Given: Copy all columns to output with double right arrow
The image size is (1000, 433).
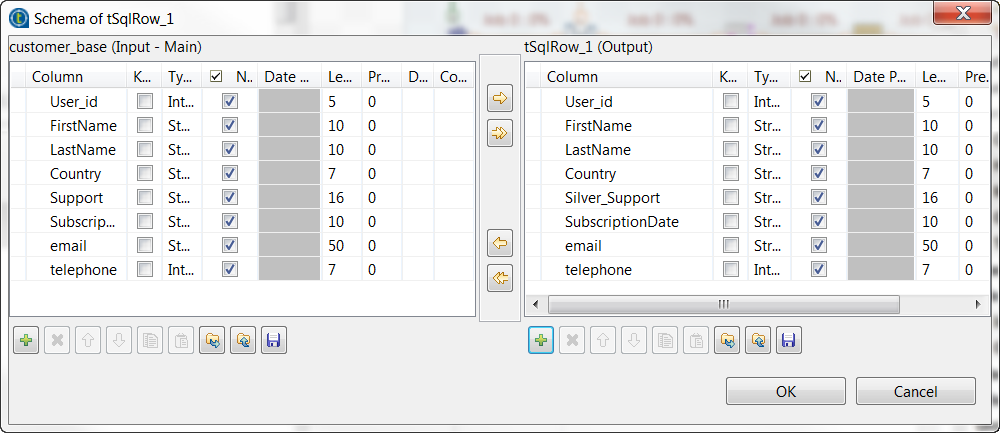Looking at the screenshot, I should [499, 134].
